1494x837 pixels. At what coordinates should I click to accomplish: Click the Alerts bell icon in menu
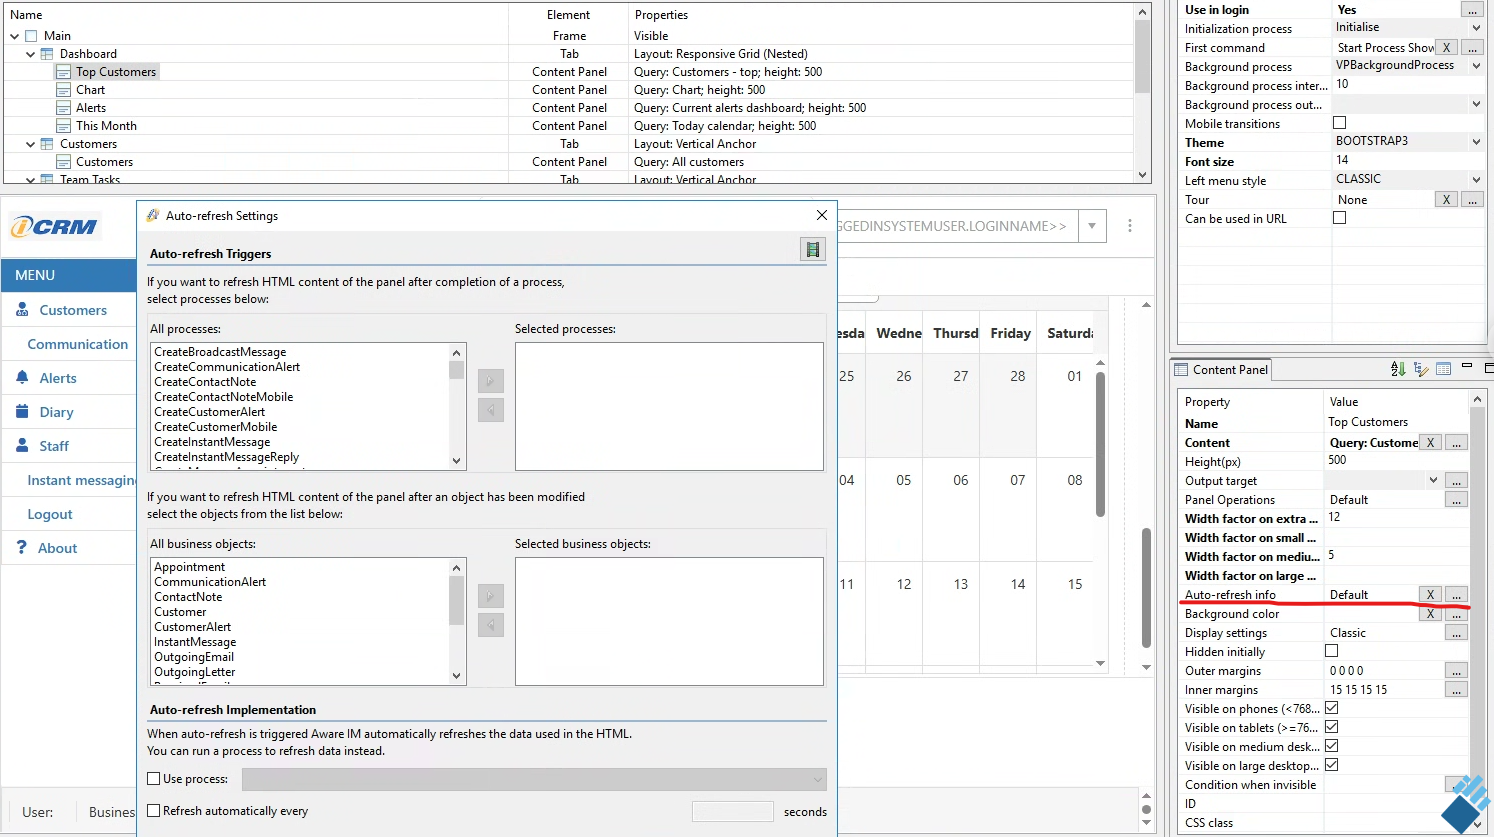click(22, 378)
